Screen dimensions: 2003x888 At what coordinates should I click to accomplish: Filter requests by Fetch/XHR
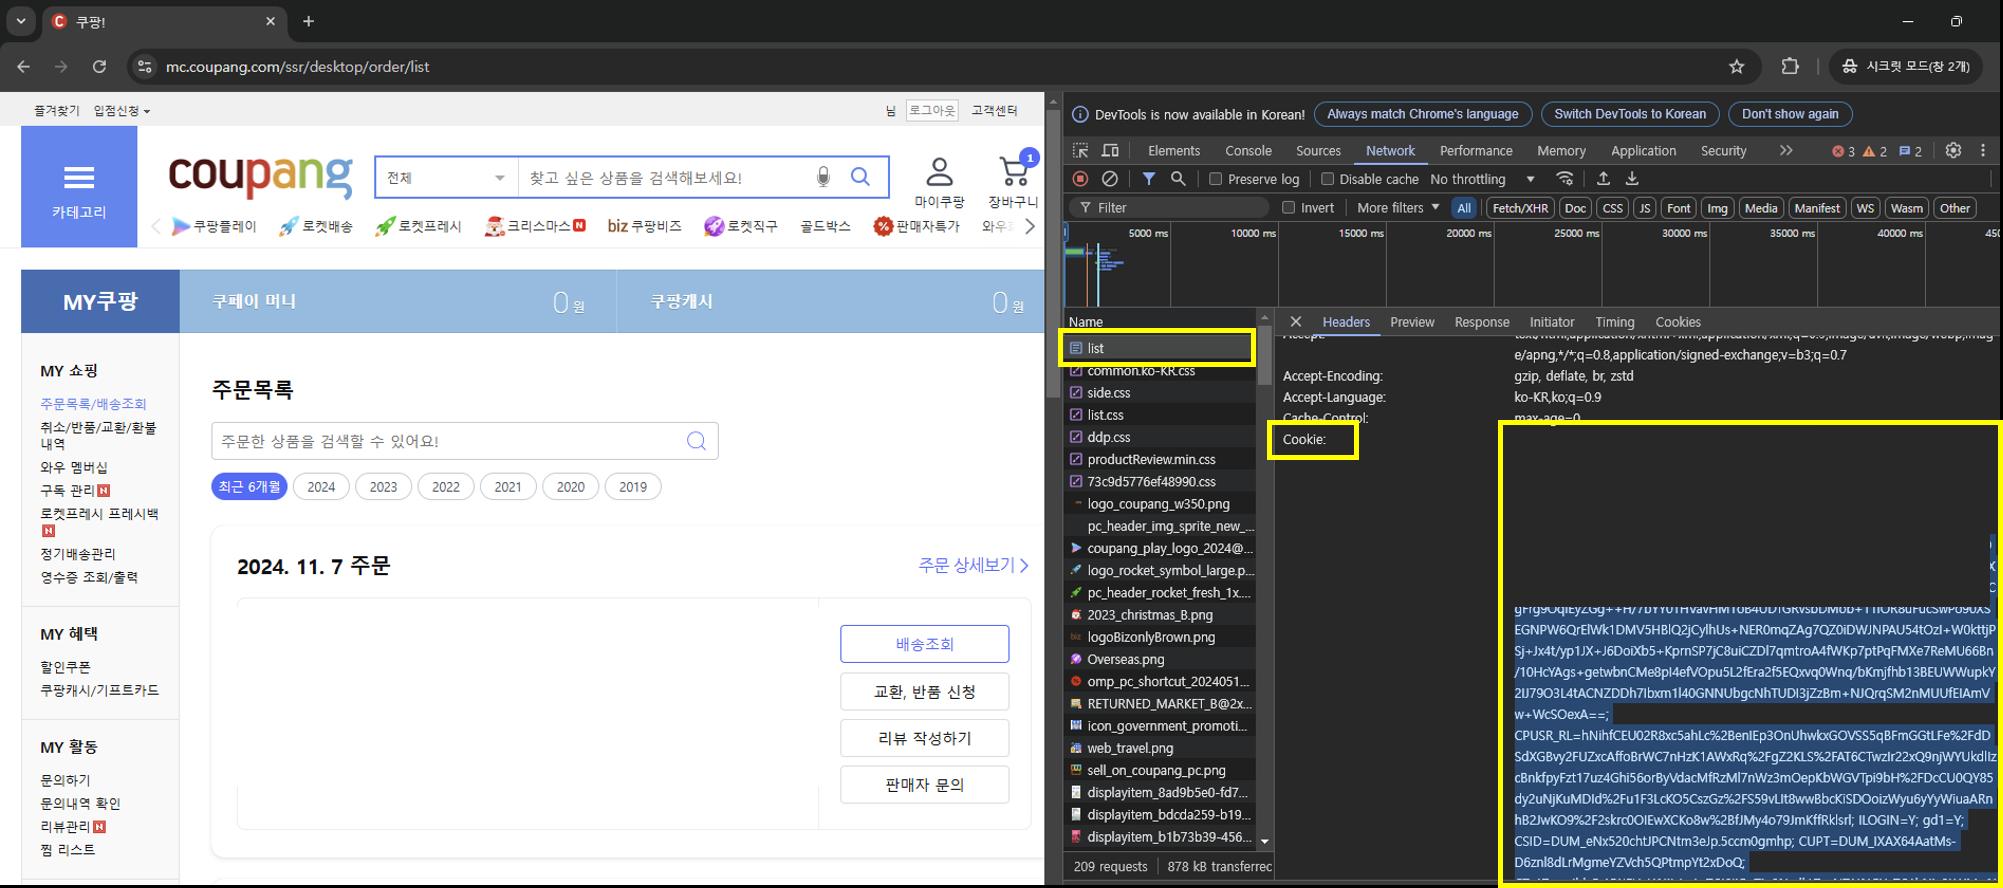click(x=1520, y=208)
